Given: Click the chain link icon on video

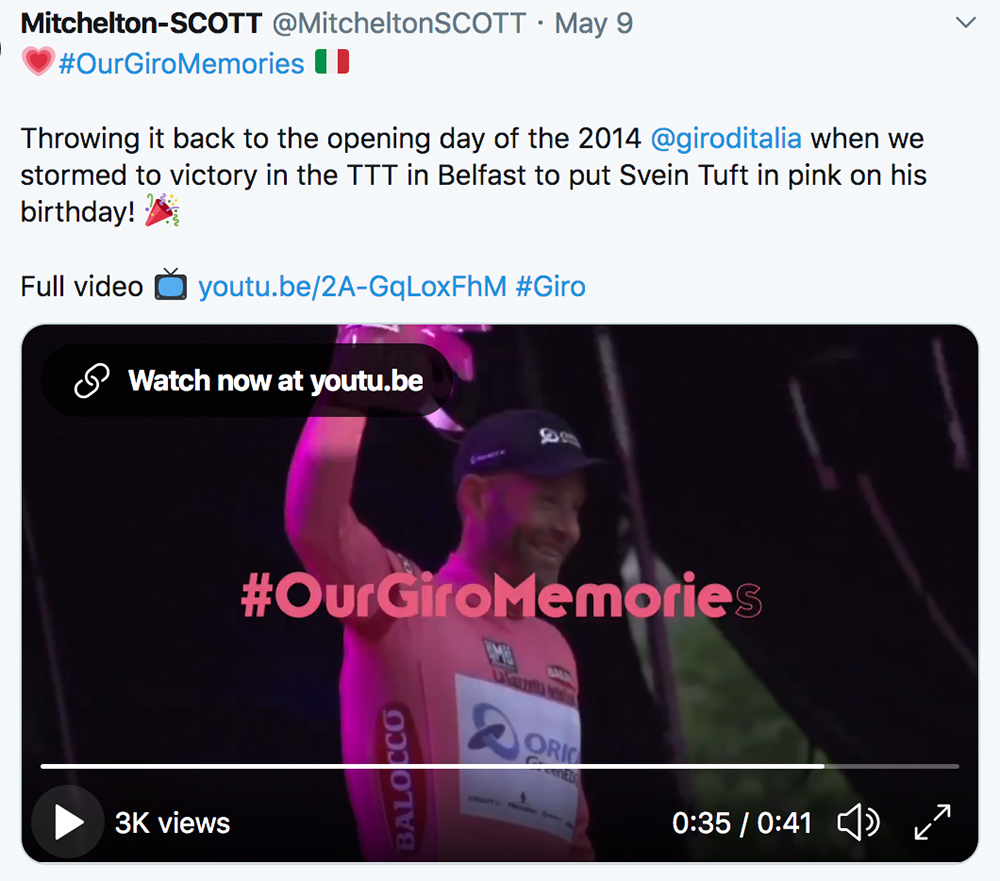Looking at the screenshot, I should (x=92, y=381).
